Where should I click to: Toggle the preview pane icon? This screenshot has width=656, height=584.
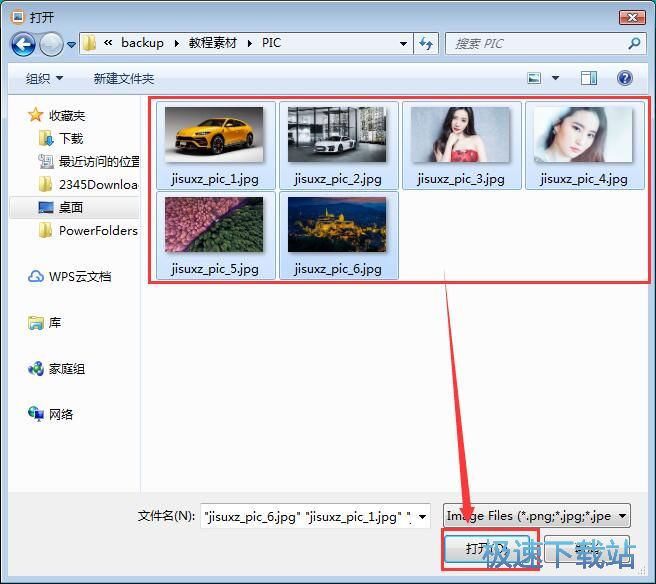tap(589, 78)
